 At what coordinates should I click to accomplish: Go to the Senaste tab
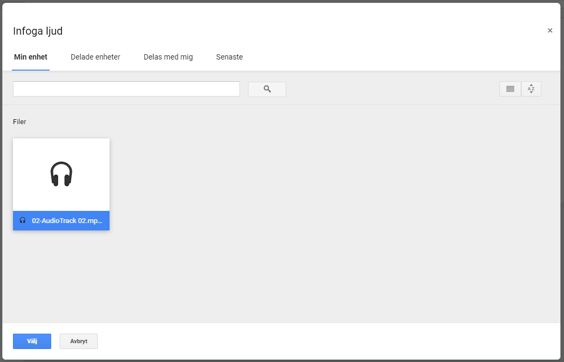click(x=229, y=57)
